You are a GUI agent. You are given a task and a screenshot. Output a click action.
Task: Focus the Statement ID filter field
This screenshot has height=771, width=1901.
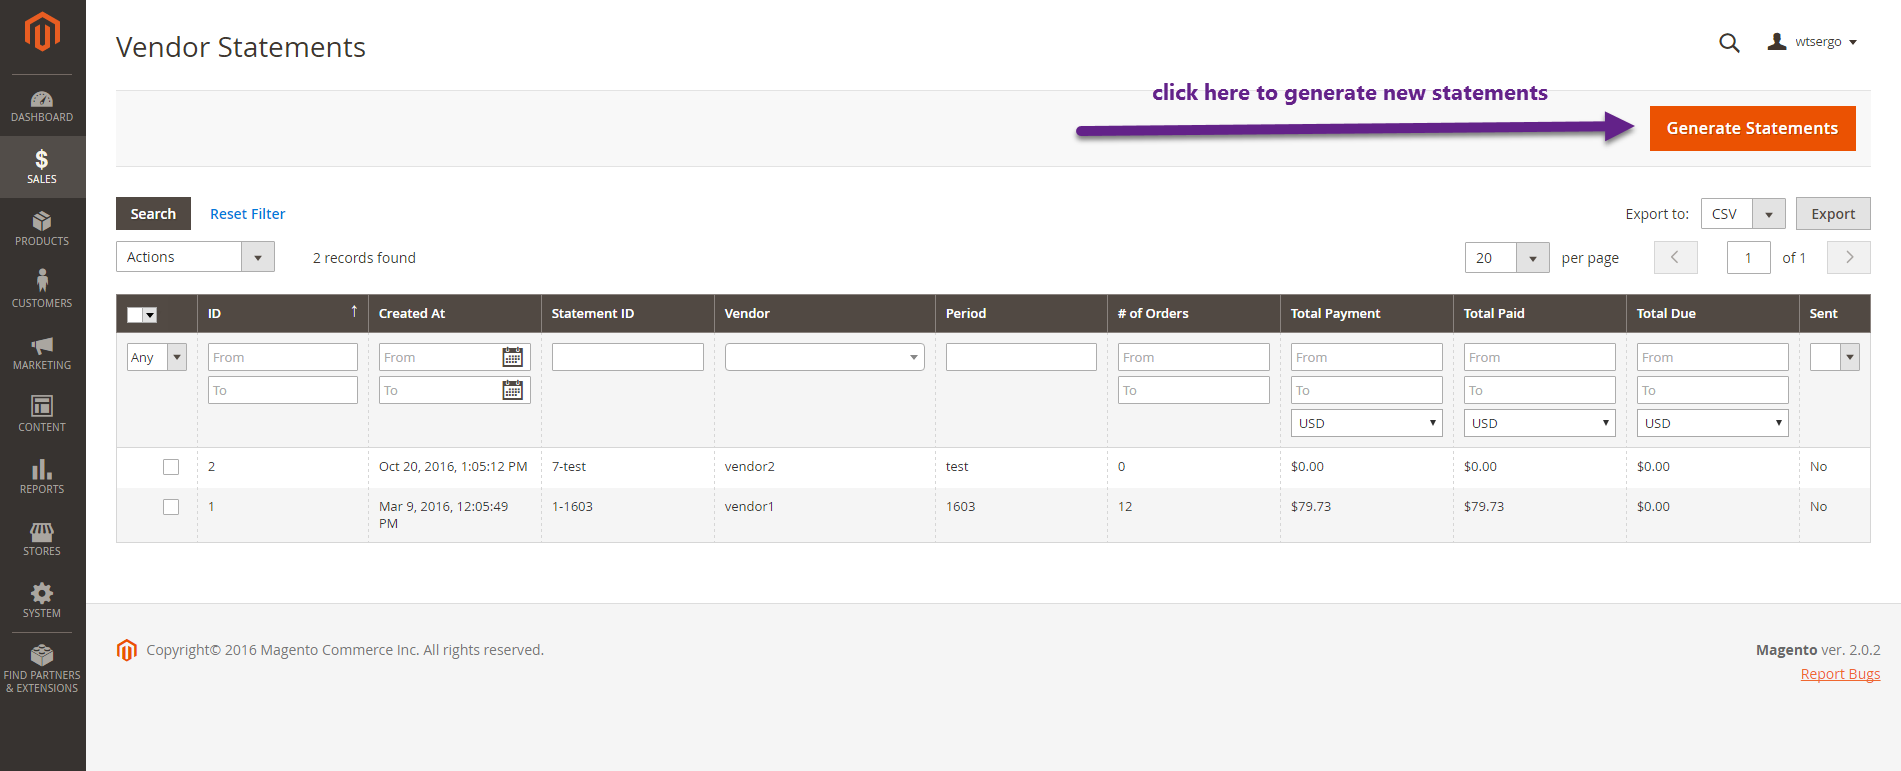coord(628,357)
